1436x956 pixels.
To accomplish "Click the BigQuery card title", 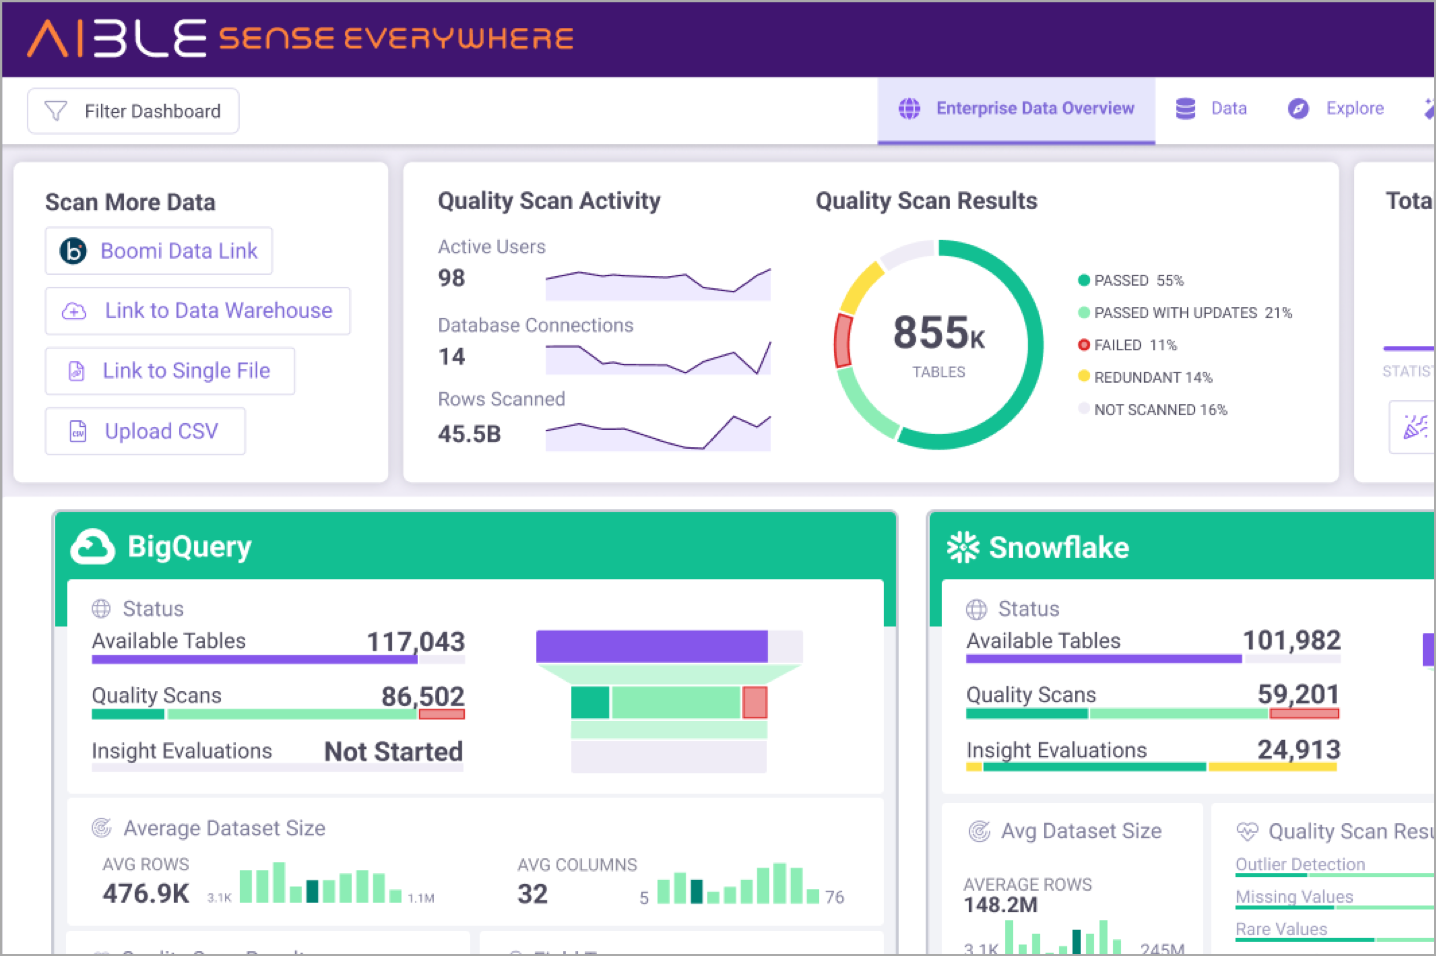I will pos(190,547).
